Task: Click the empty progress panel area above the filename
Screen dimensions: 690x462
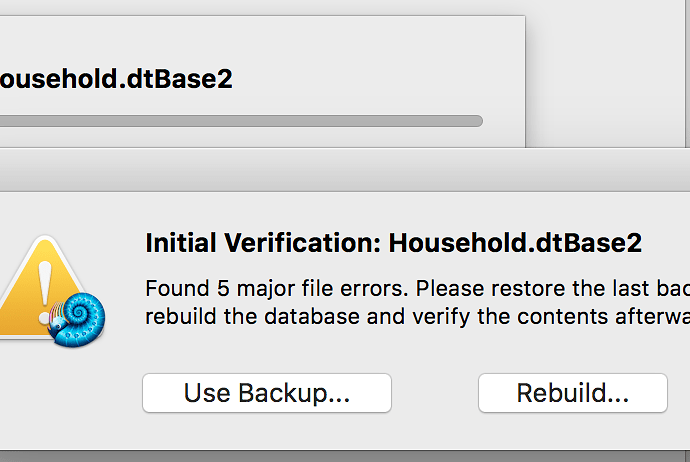Action: (262, 40)
